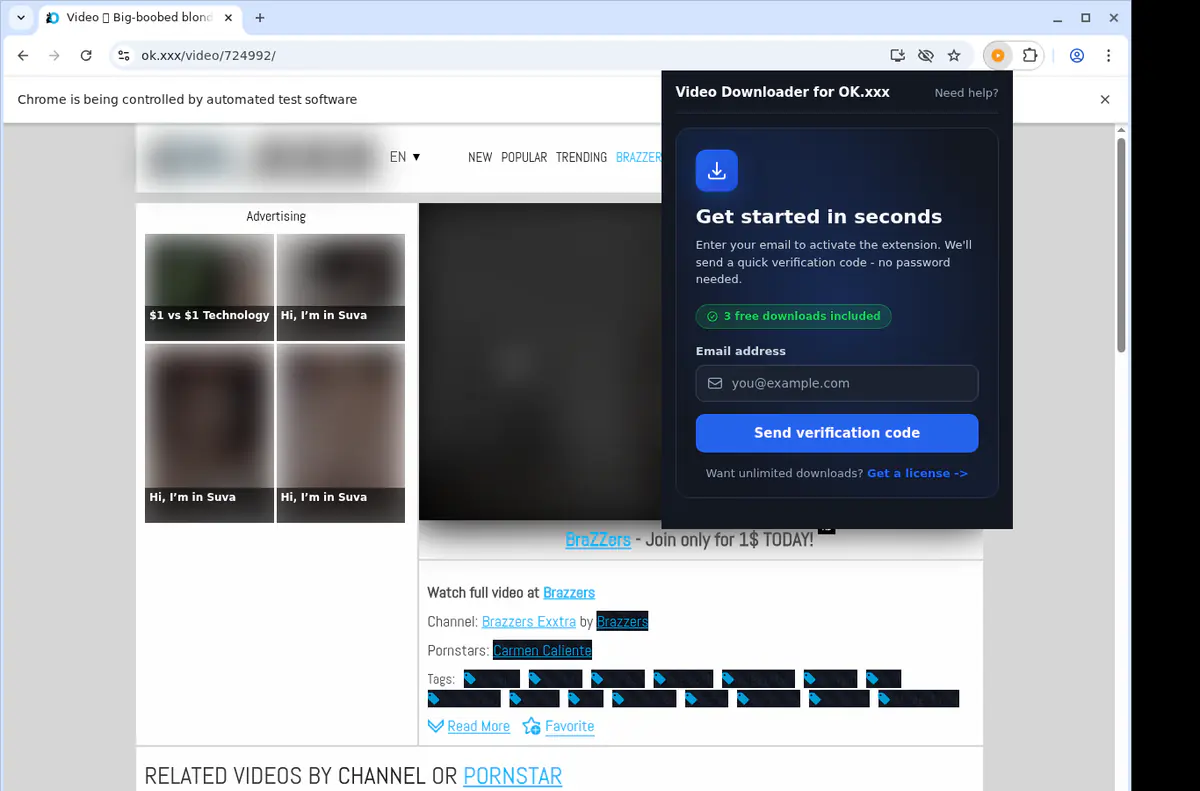This screenshot has width=1200, height=791.
Task: Open the $1 vs $1 Technology ad thumbnail
Action: point(209,287)
